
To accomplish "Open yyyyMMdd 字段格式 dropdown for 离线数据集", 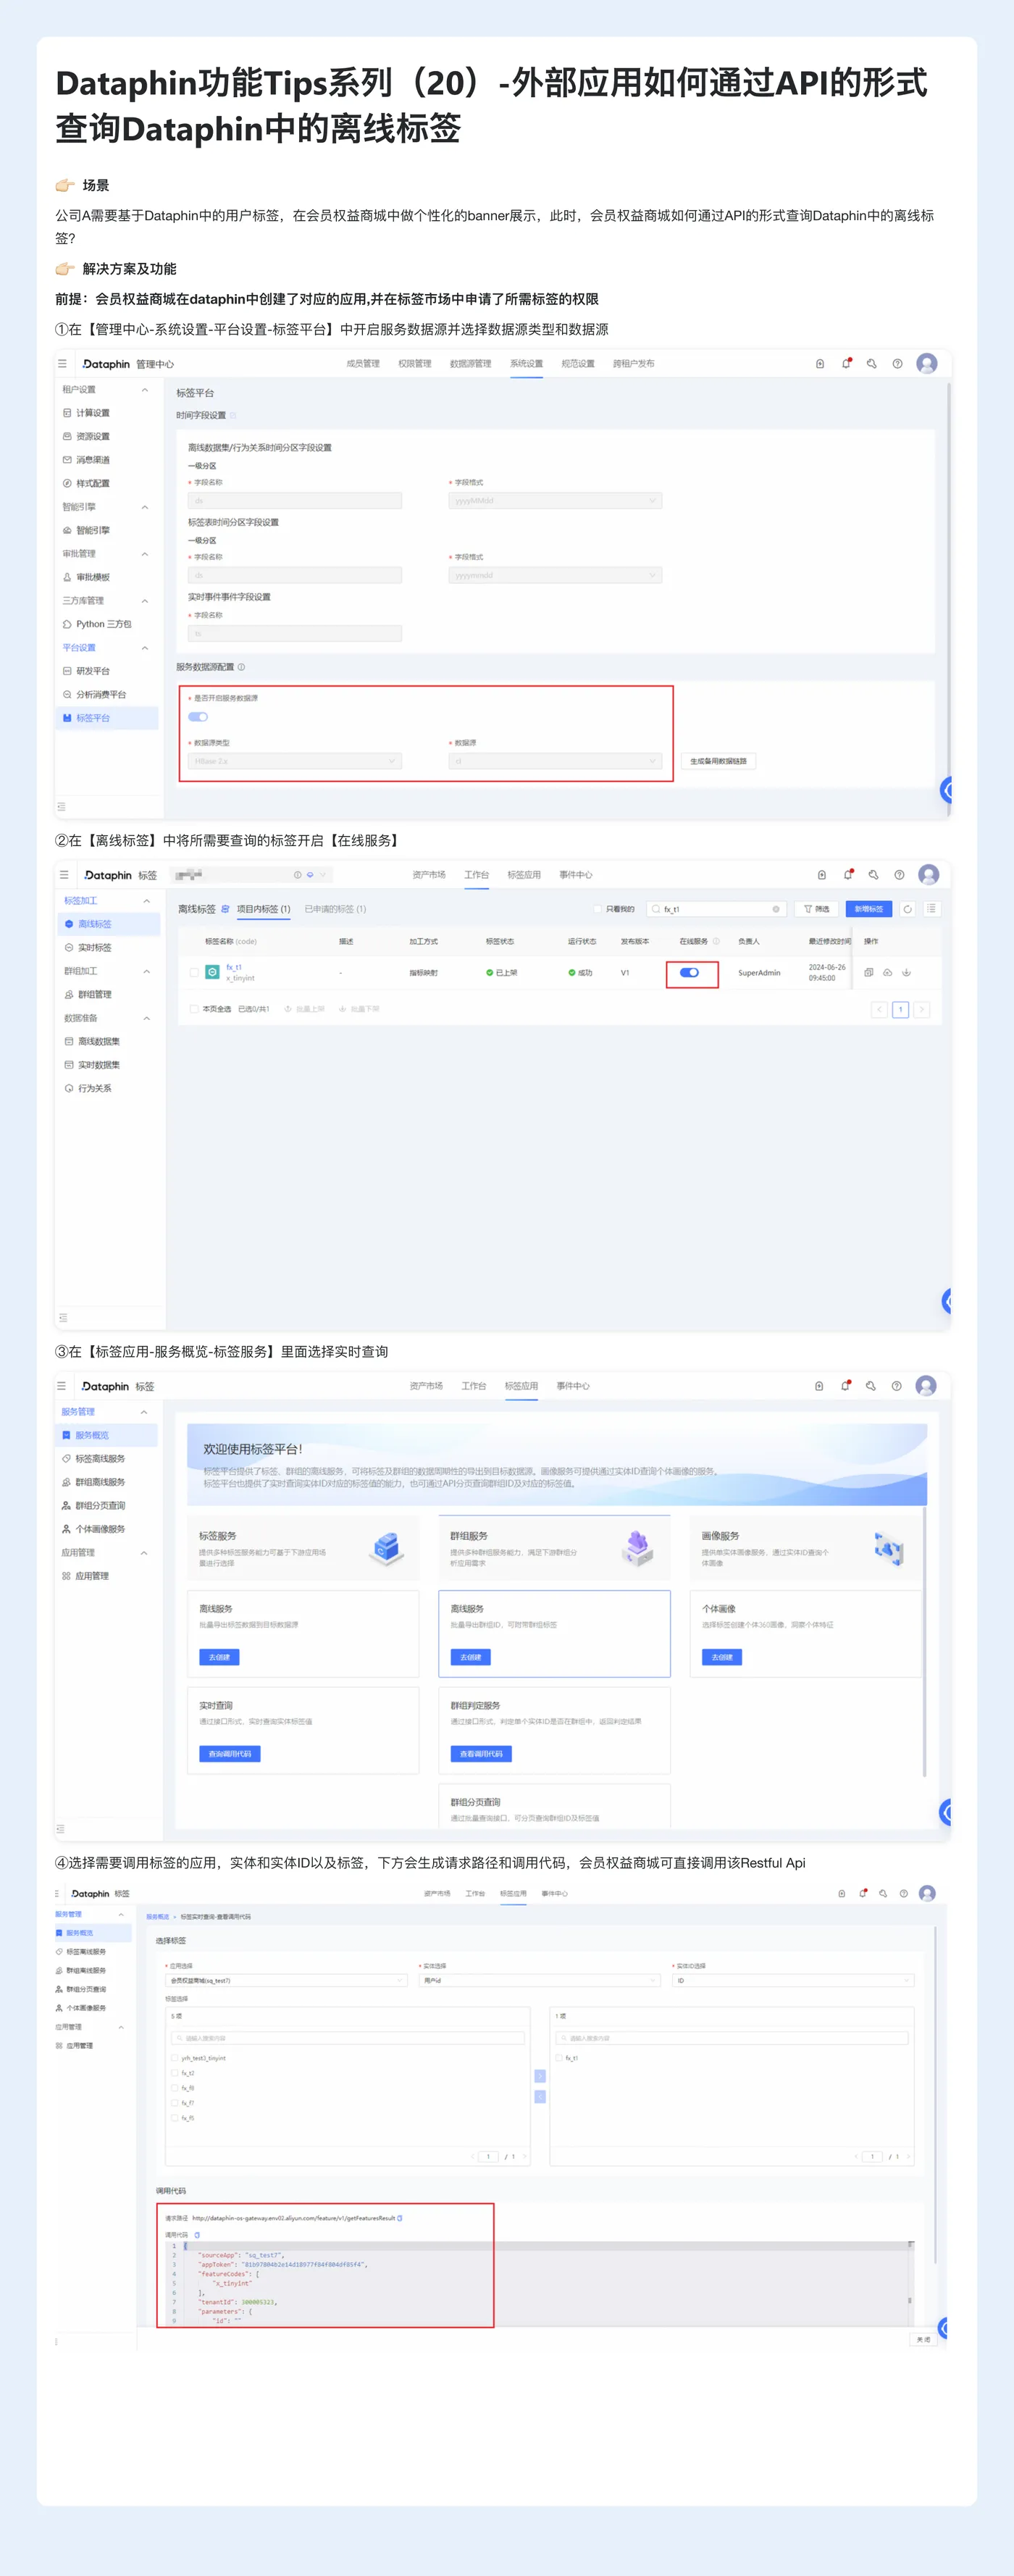I will tap(555, 500).
